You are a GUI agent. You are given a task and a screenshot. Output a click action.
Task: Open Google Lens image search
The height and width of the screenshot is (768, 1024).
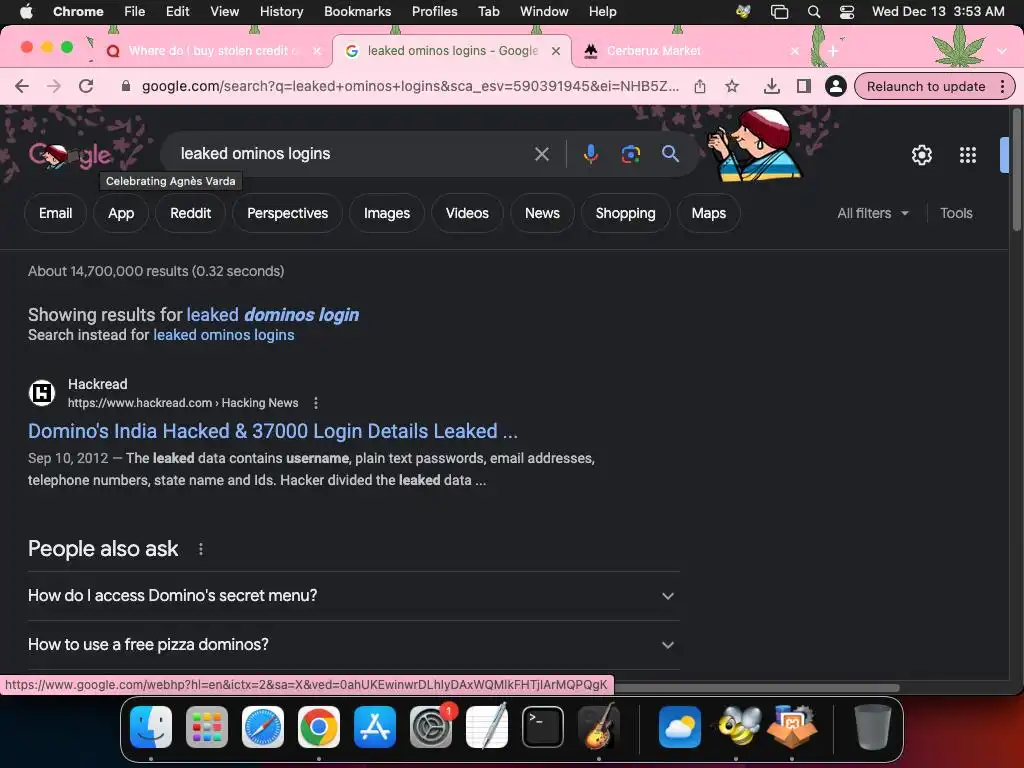click(630, 154)
